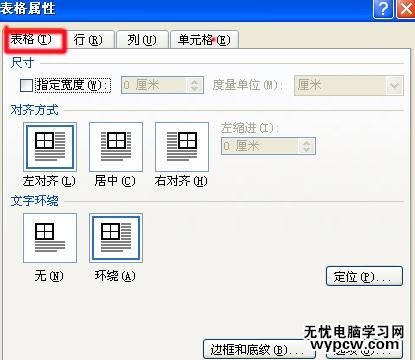Click the 左对齐(L) label
The image size is (415, 360).
[49, 181]
